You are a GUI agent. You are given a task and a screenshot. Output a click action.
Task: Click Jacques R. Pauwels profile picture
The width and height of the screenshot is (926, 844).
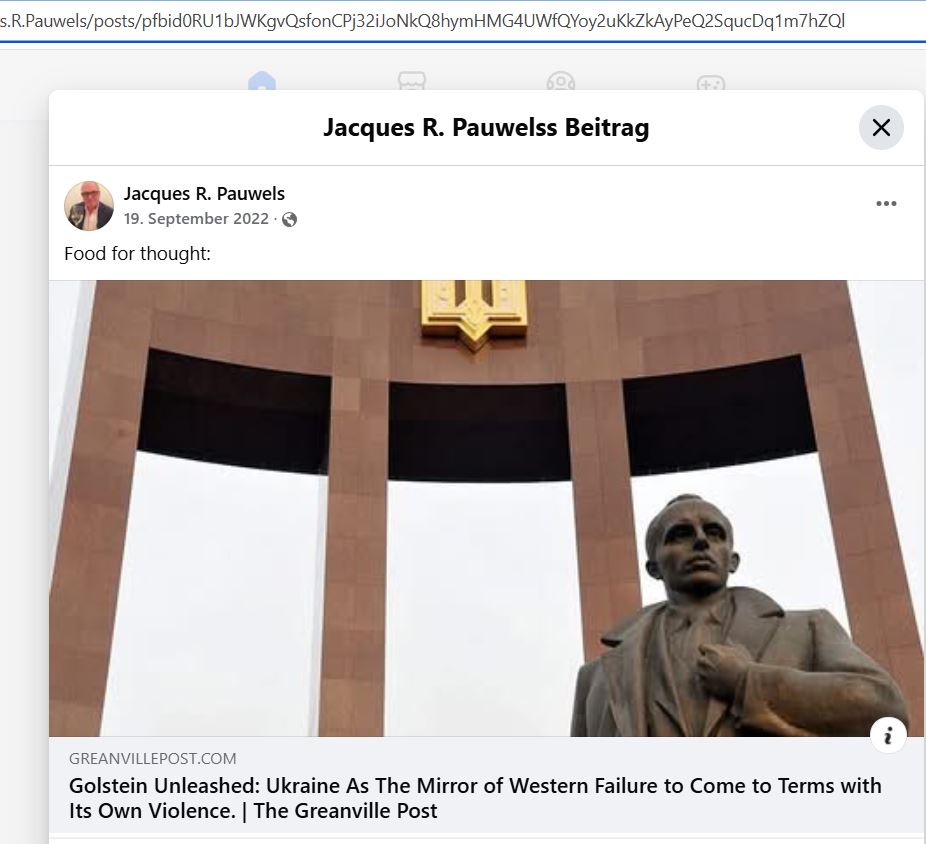click(89, 206)
